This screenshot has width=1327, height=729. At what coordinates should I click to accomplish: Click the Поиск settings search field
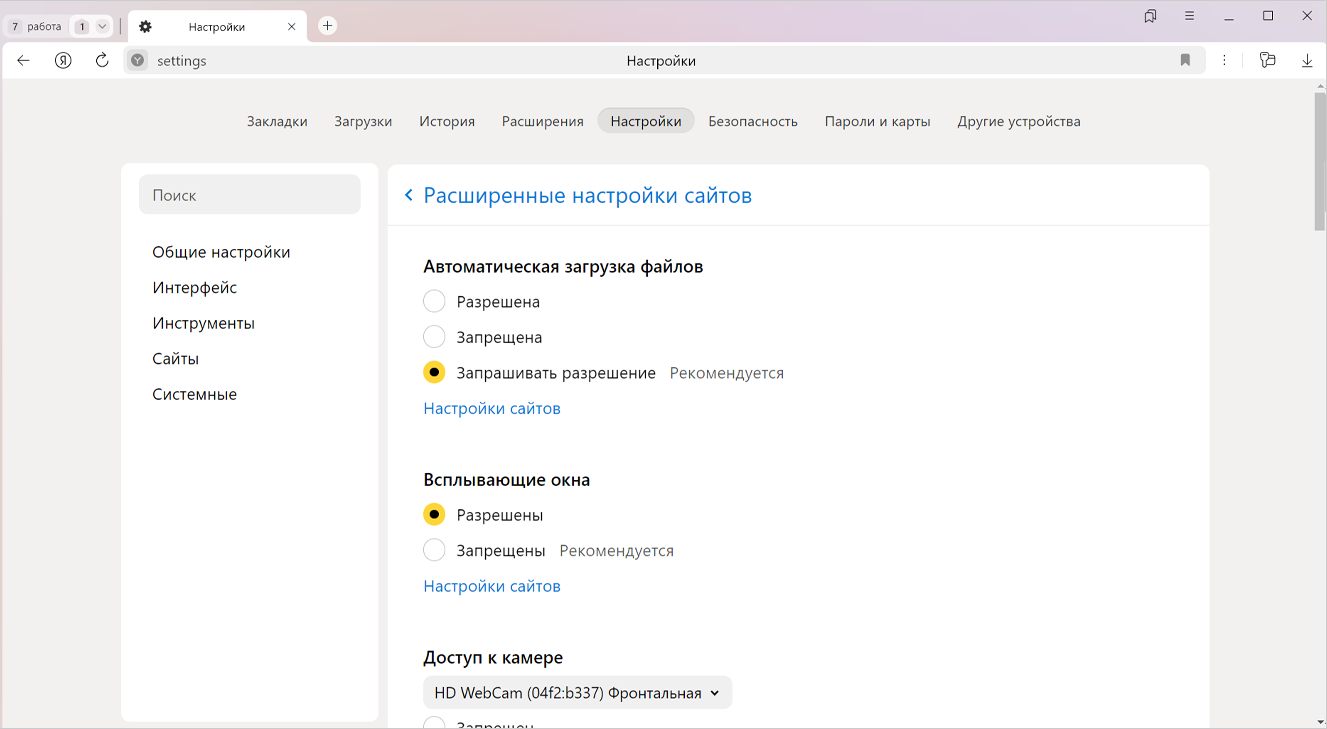coord(249,195)
